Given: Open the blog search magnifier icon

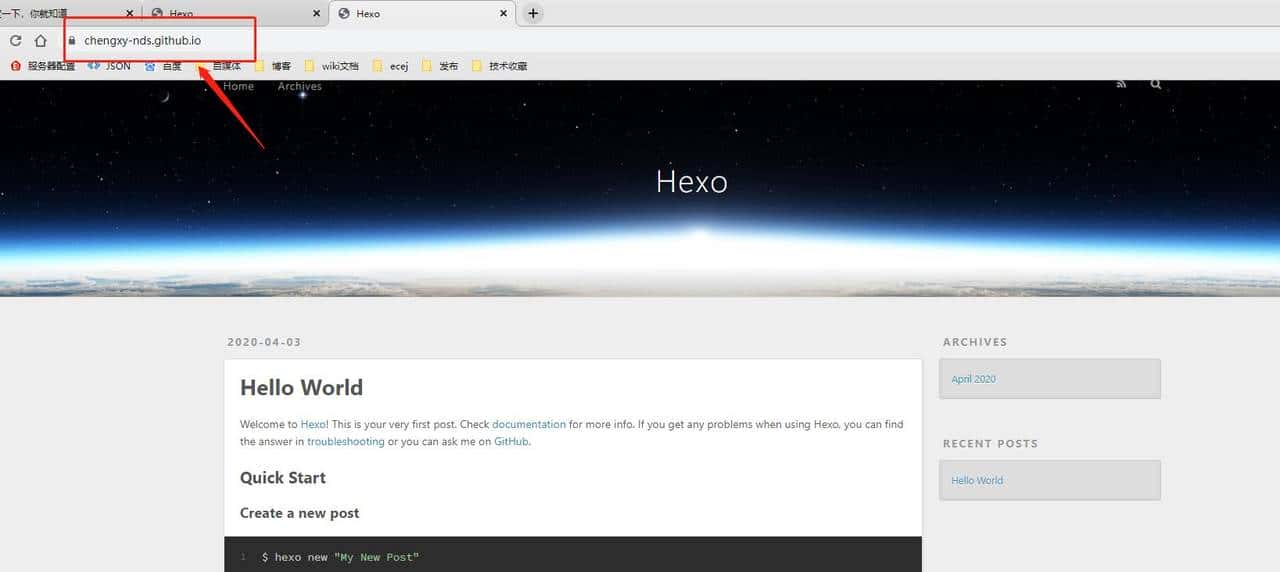Looking at the screenshot, I should 1156,85.
